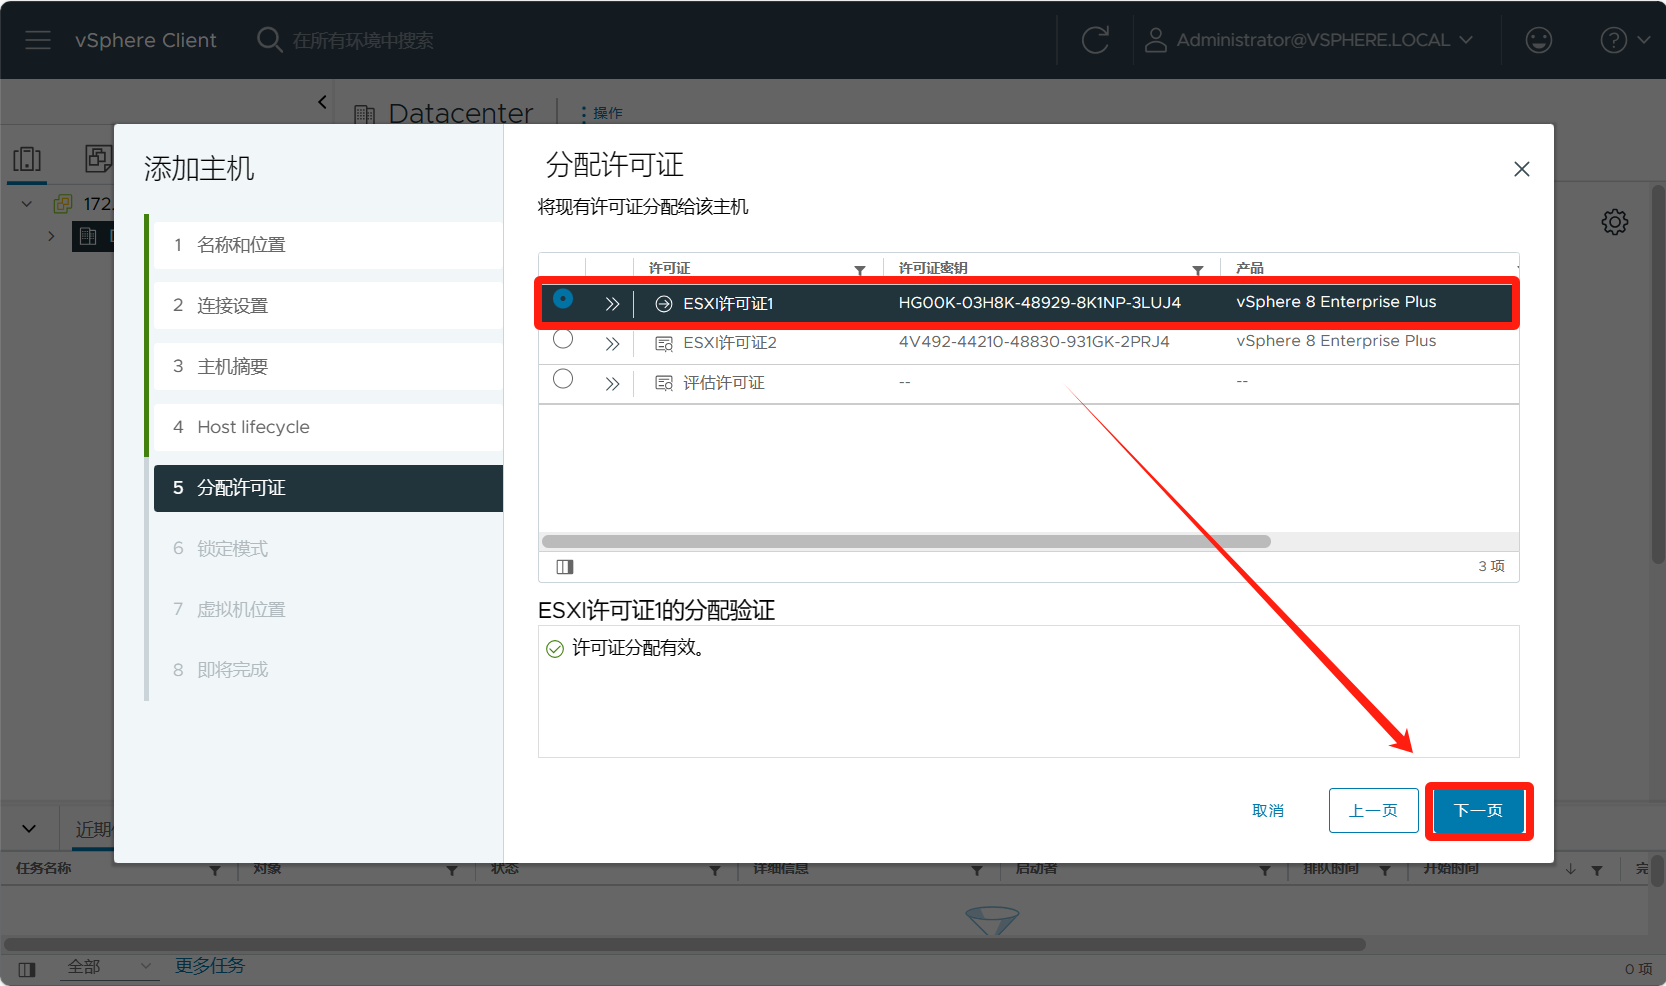Click the column chooser icon below license table

coord(565,567)
